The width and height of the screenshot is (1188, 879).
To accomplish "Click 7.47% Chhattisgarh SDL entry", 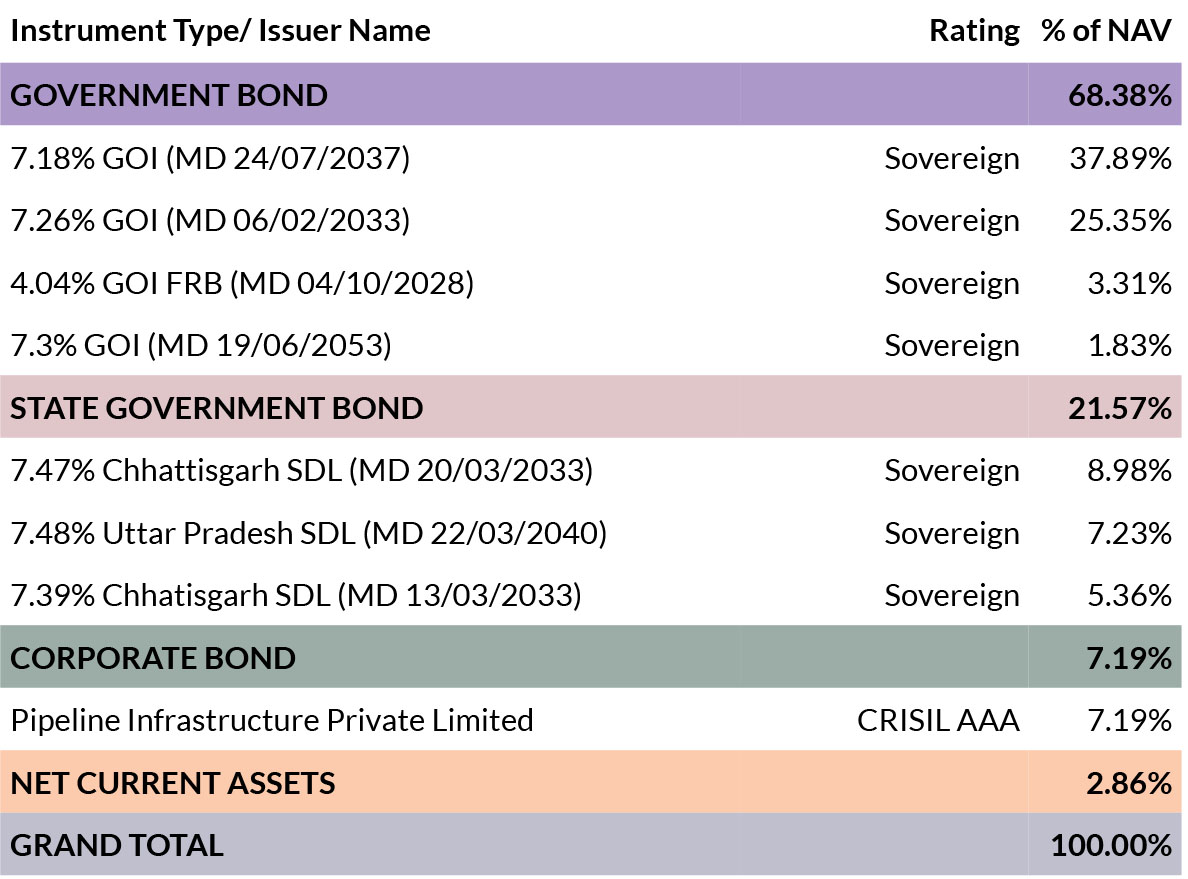I will point(302,471).
